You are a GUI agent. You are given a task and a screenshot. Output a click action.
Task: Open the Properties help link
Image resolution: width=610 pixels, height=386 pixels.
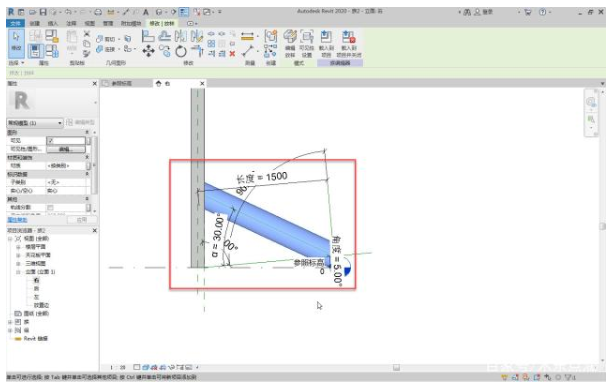[x=17, y=220]
